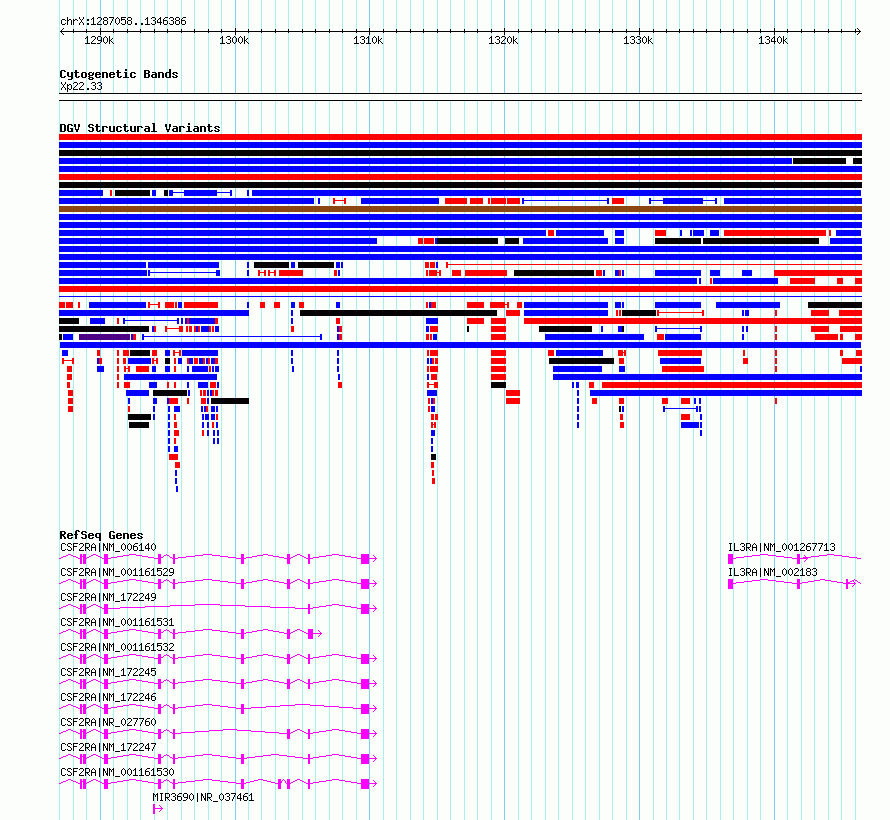Click the 1300k ruler tick label
Screen dimensions: 890x820
click(x=234, y=40)
